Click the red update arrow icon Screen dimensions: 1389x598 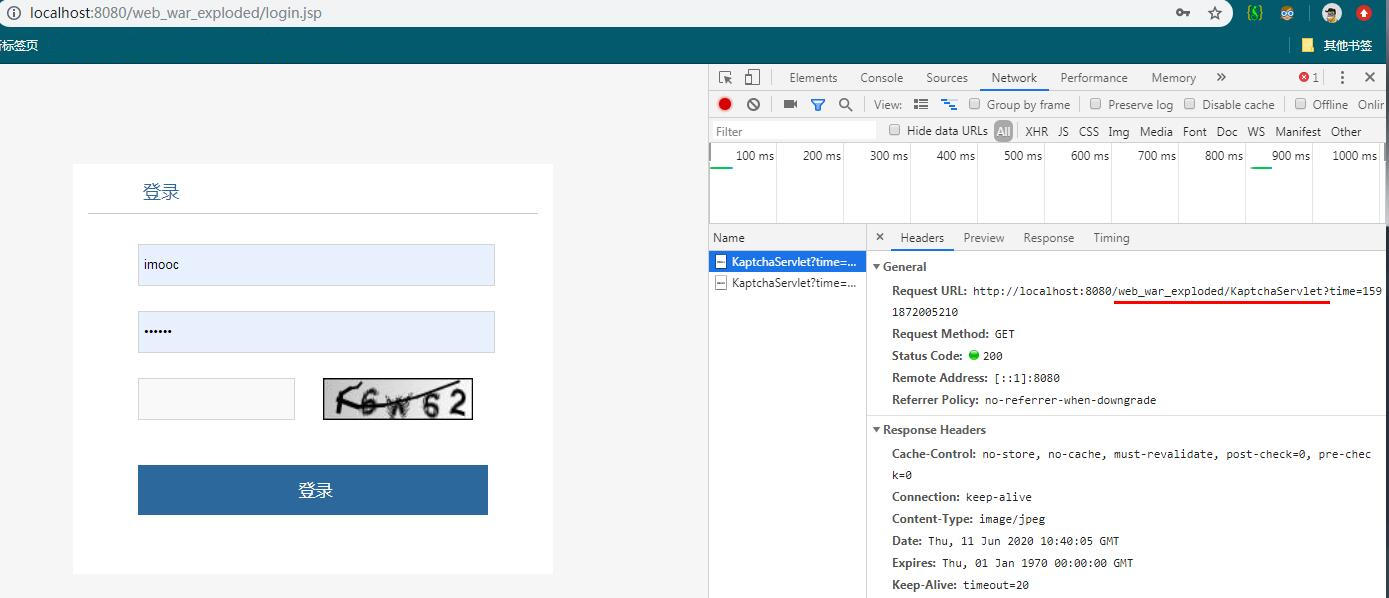(1364, 13)
